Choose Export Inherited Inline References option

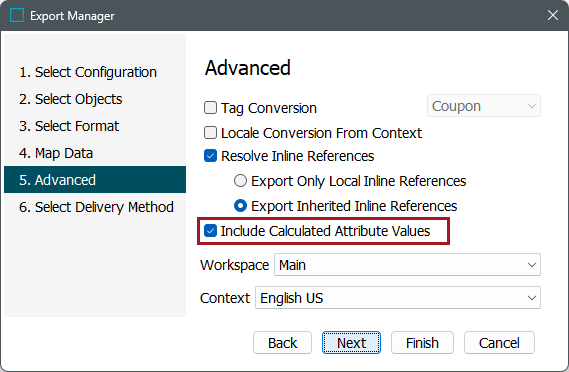click(x=240, y=206)
